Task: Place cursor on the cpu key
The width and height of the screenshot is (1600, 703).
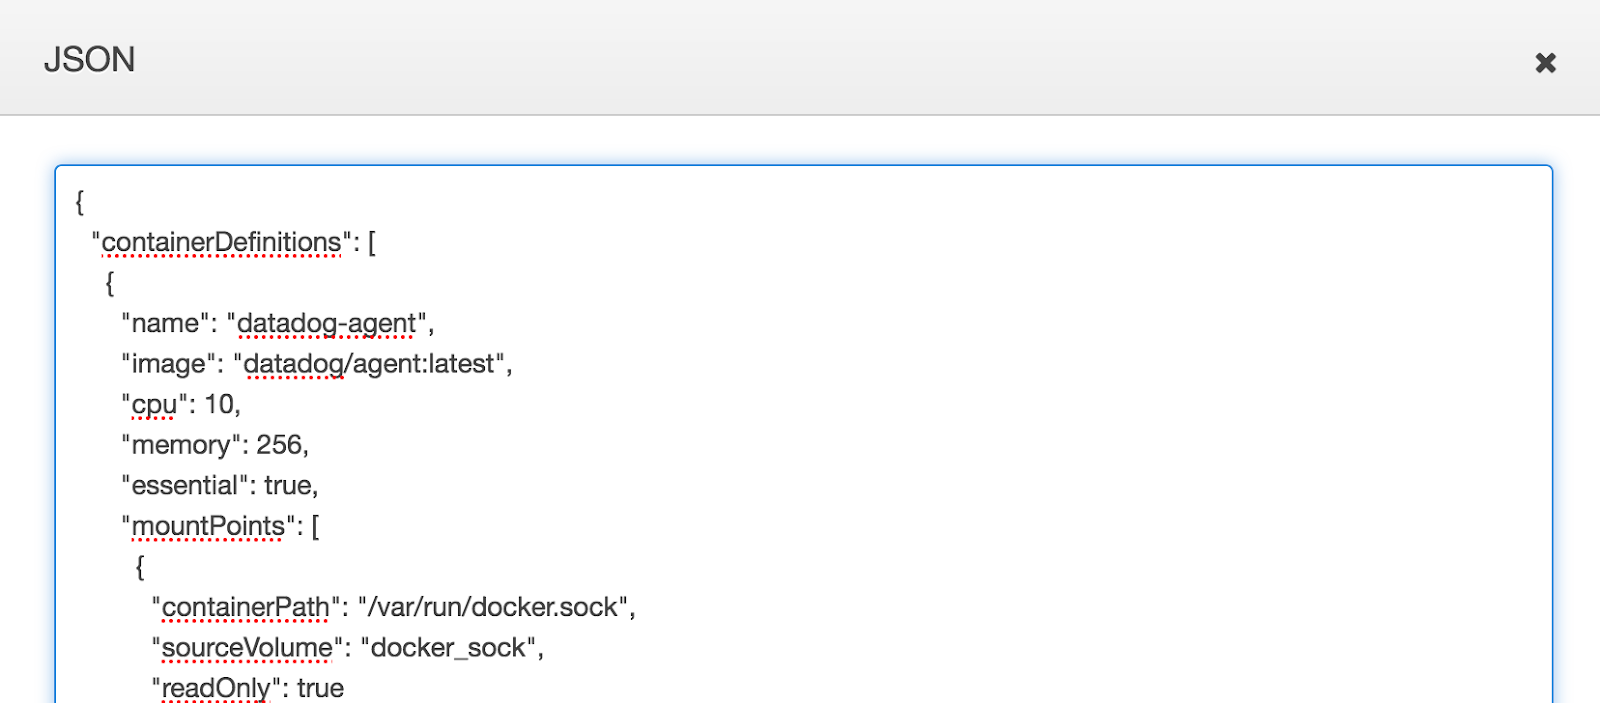Action: (x=154, y=405)
